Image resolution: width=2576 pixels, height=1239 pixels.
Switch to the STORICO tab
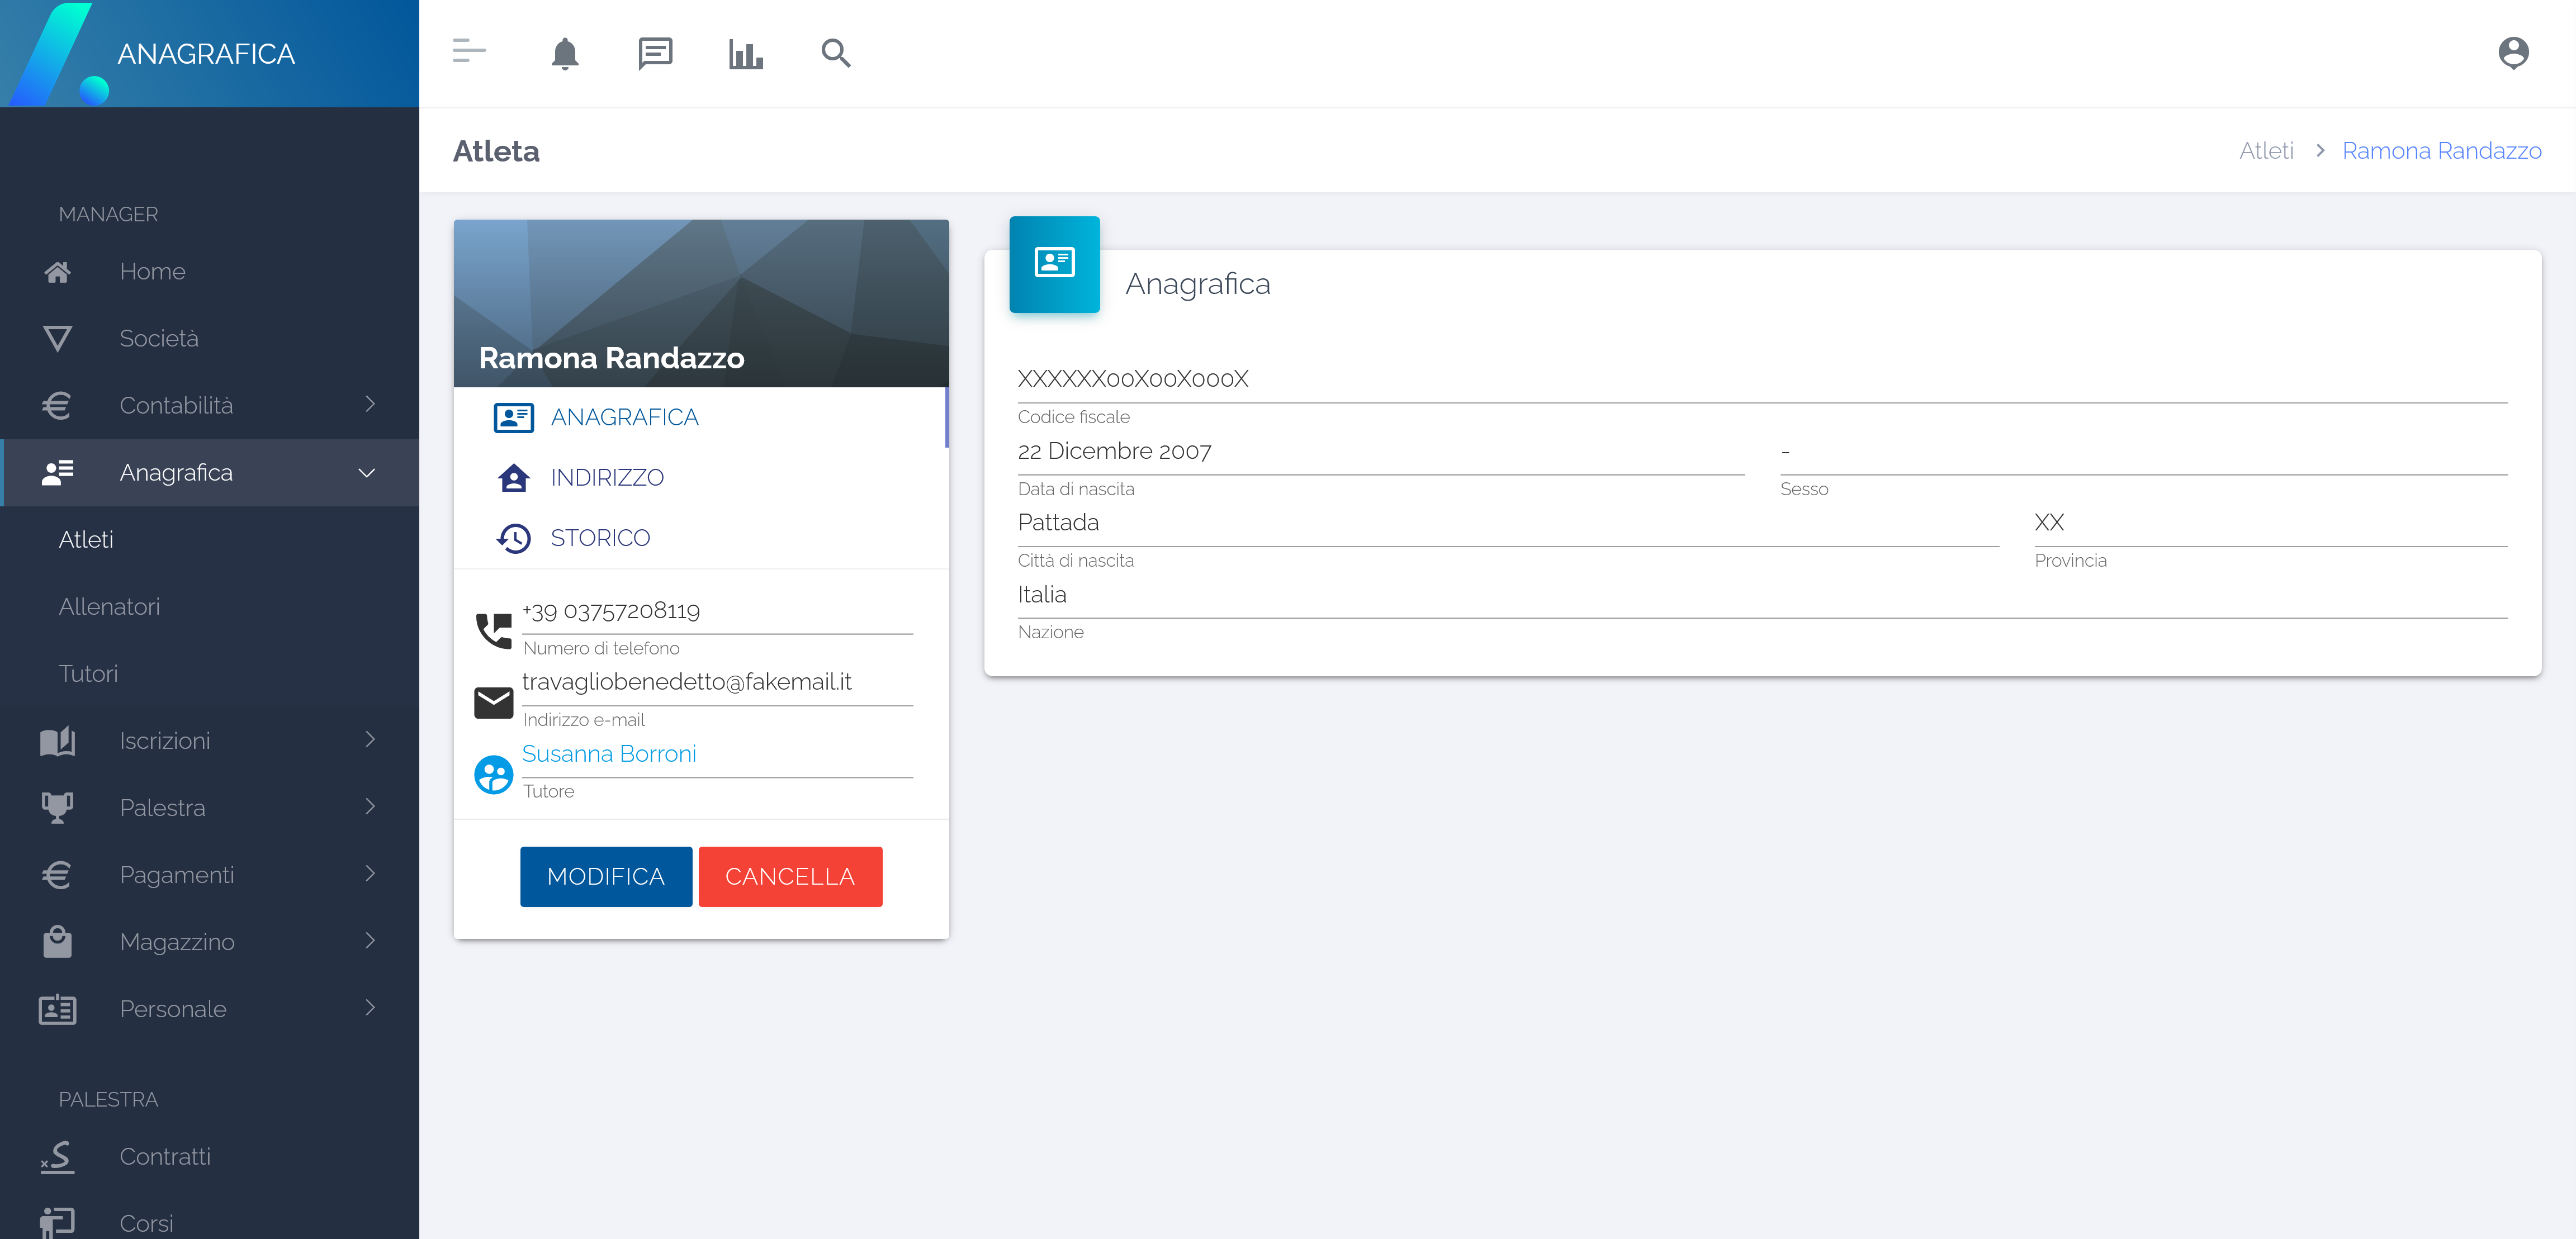click(701, 538)
